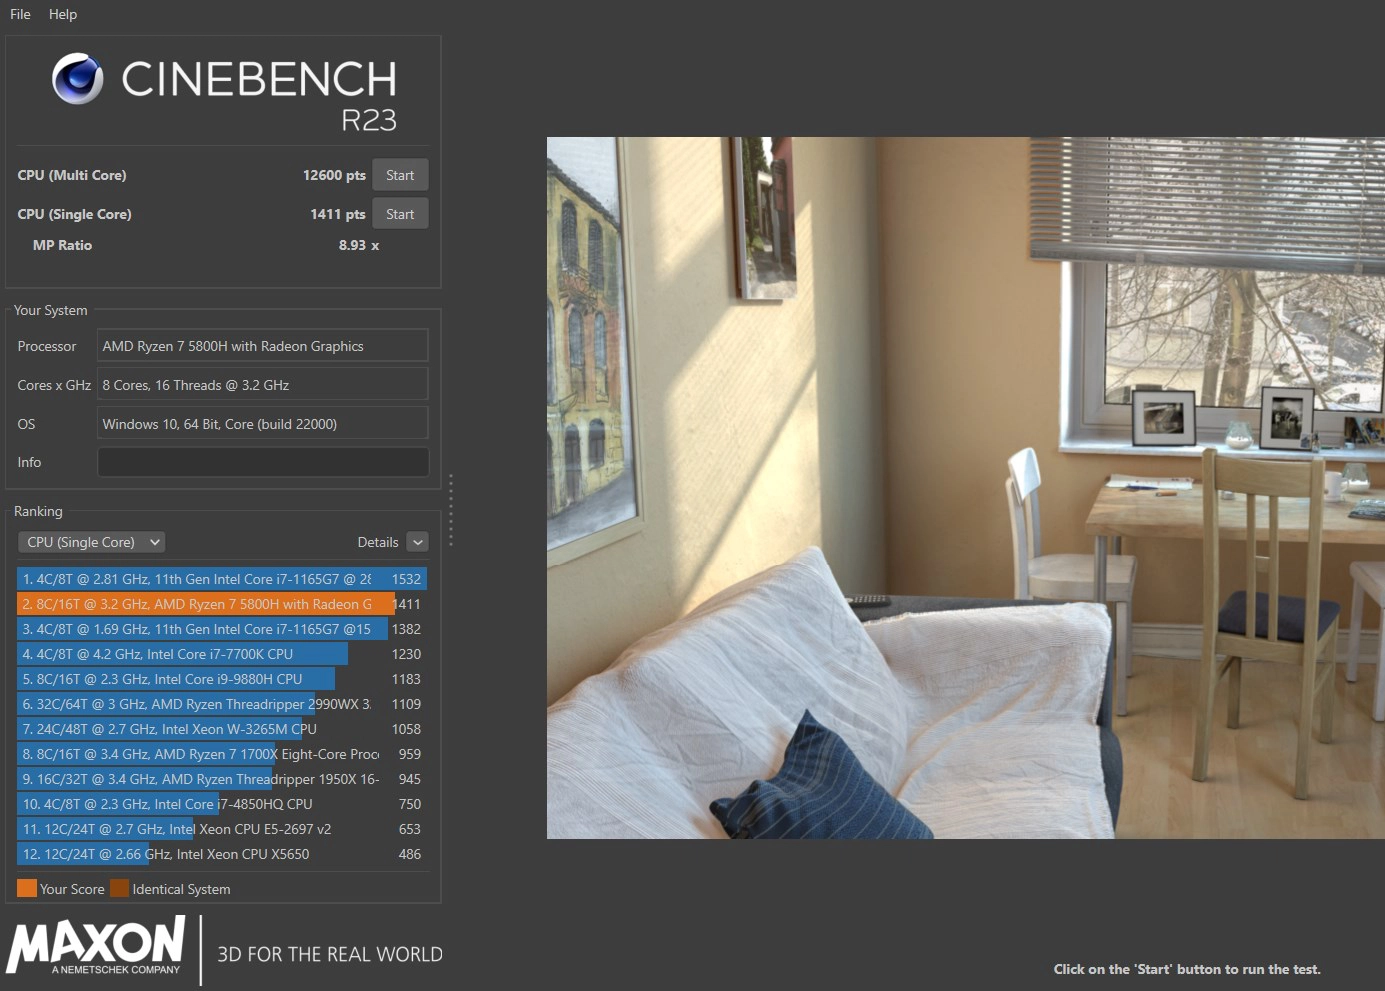Open the CPU (Single Core) ranking dropdown
The width and height of the screenshot is (1385, 991).
[90, 541]
